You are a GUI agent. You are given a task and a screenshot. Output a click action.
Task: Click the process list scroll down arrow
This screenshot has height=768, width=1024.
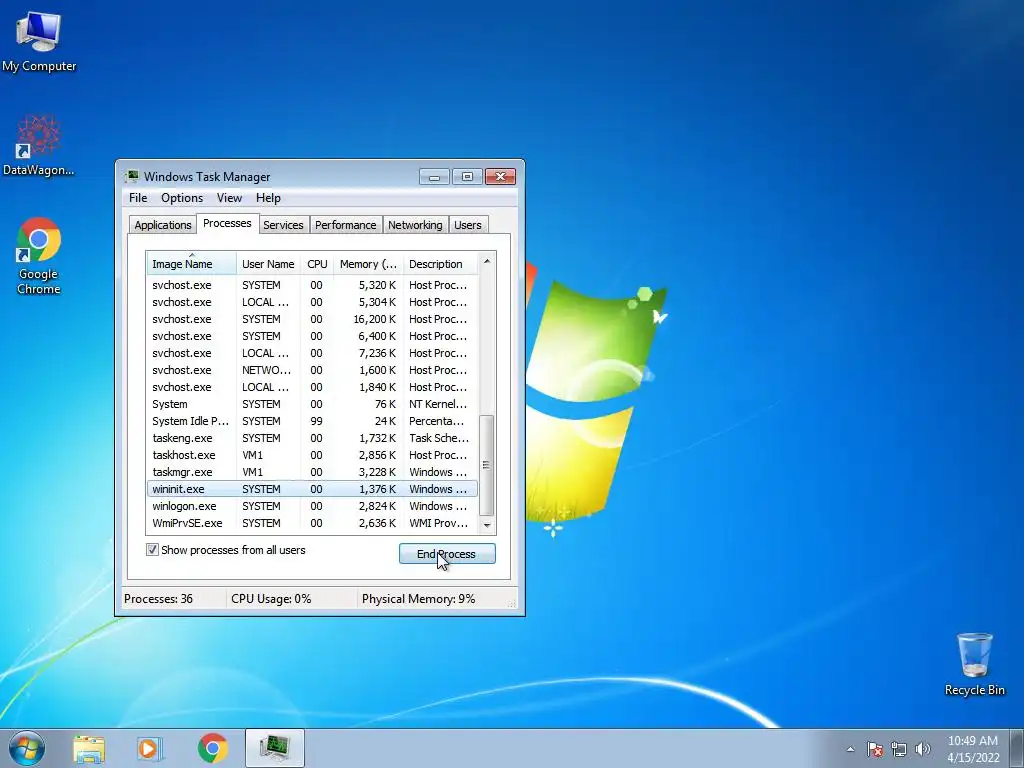[x=487, y=525]
